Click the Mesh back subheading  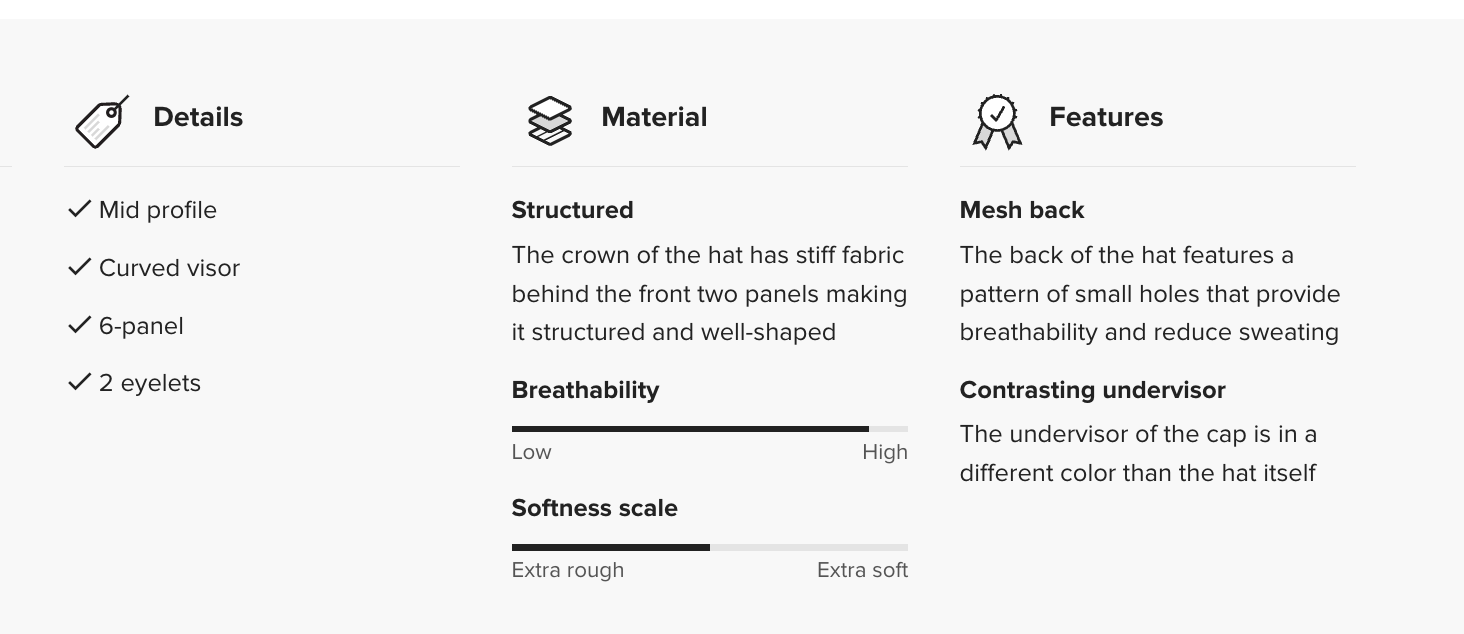pos(1021,210)
